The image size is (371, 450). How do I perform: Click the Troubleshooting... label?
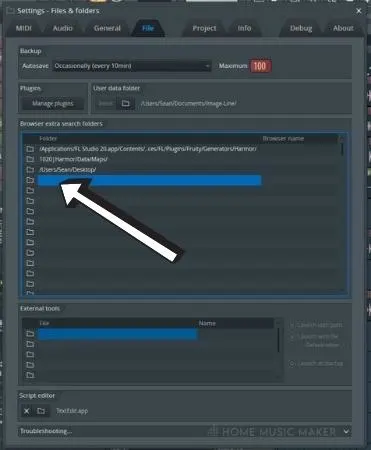[46, 431]
